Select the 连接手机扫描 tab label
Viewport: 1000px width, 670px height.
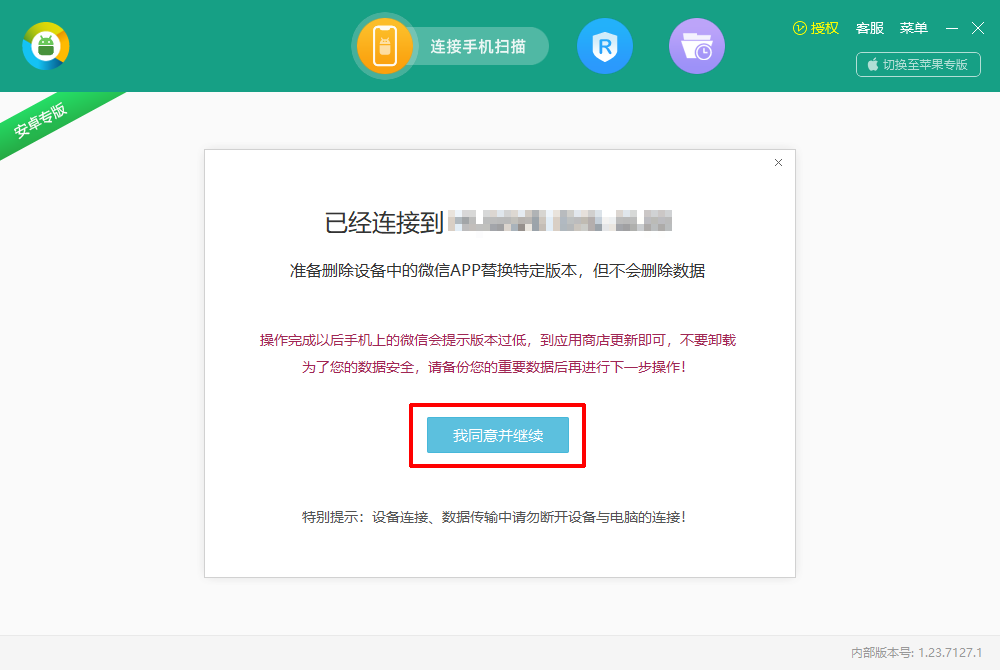(x=478, y=46)
